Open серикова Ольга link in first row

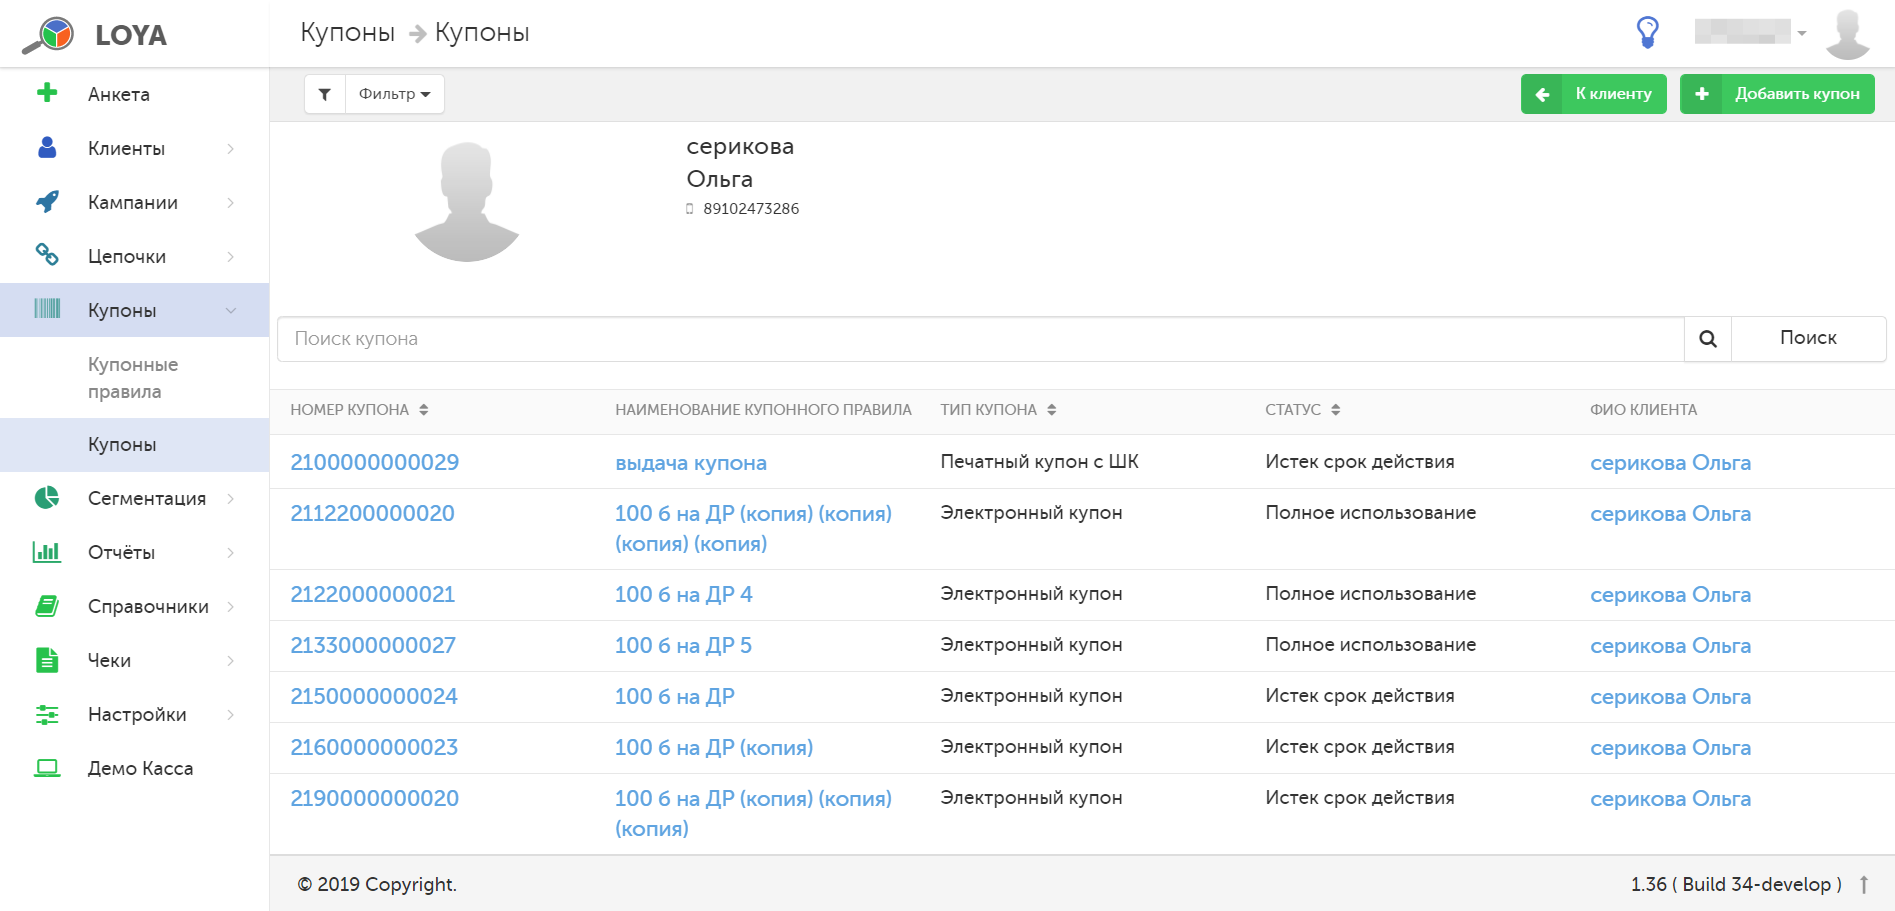pyautogui.click(x=1670, y=463)
